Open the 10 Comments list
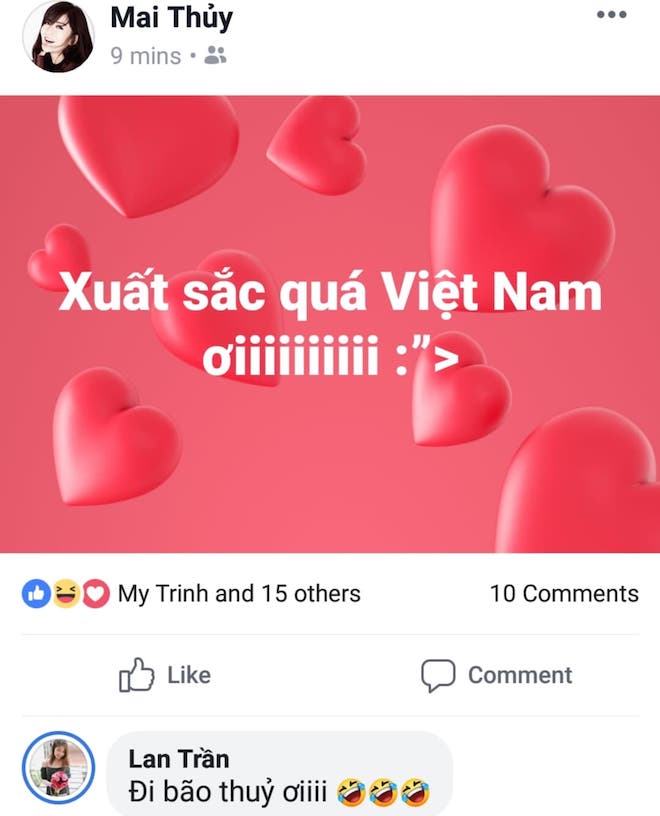This screenshot has width=660, height=816. click(564, 594)
